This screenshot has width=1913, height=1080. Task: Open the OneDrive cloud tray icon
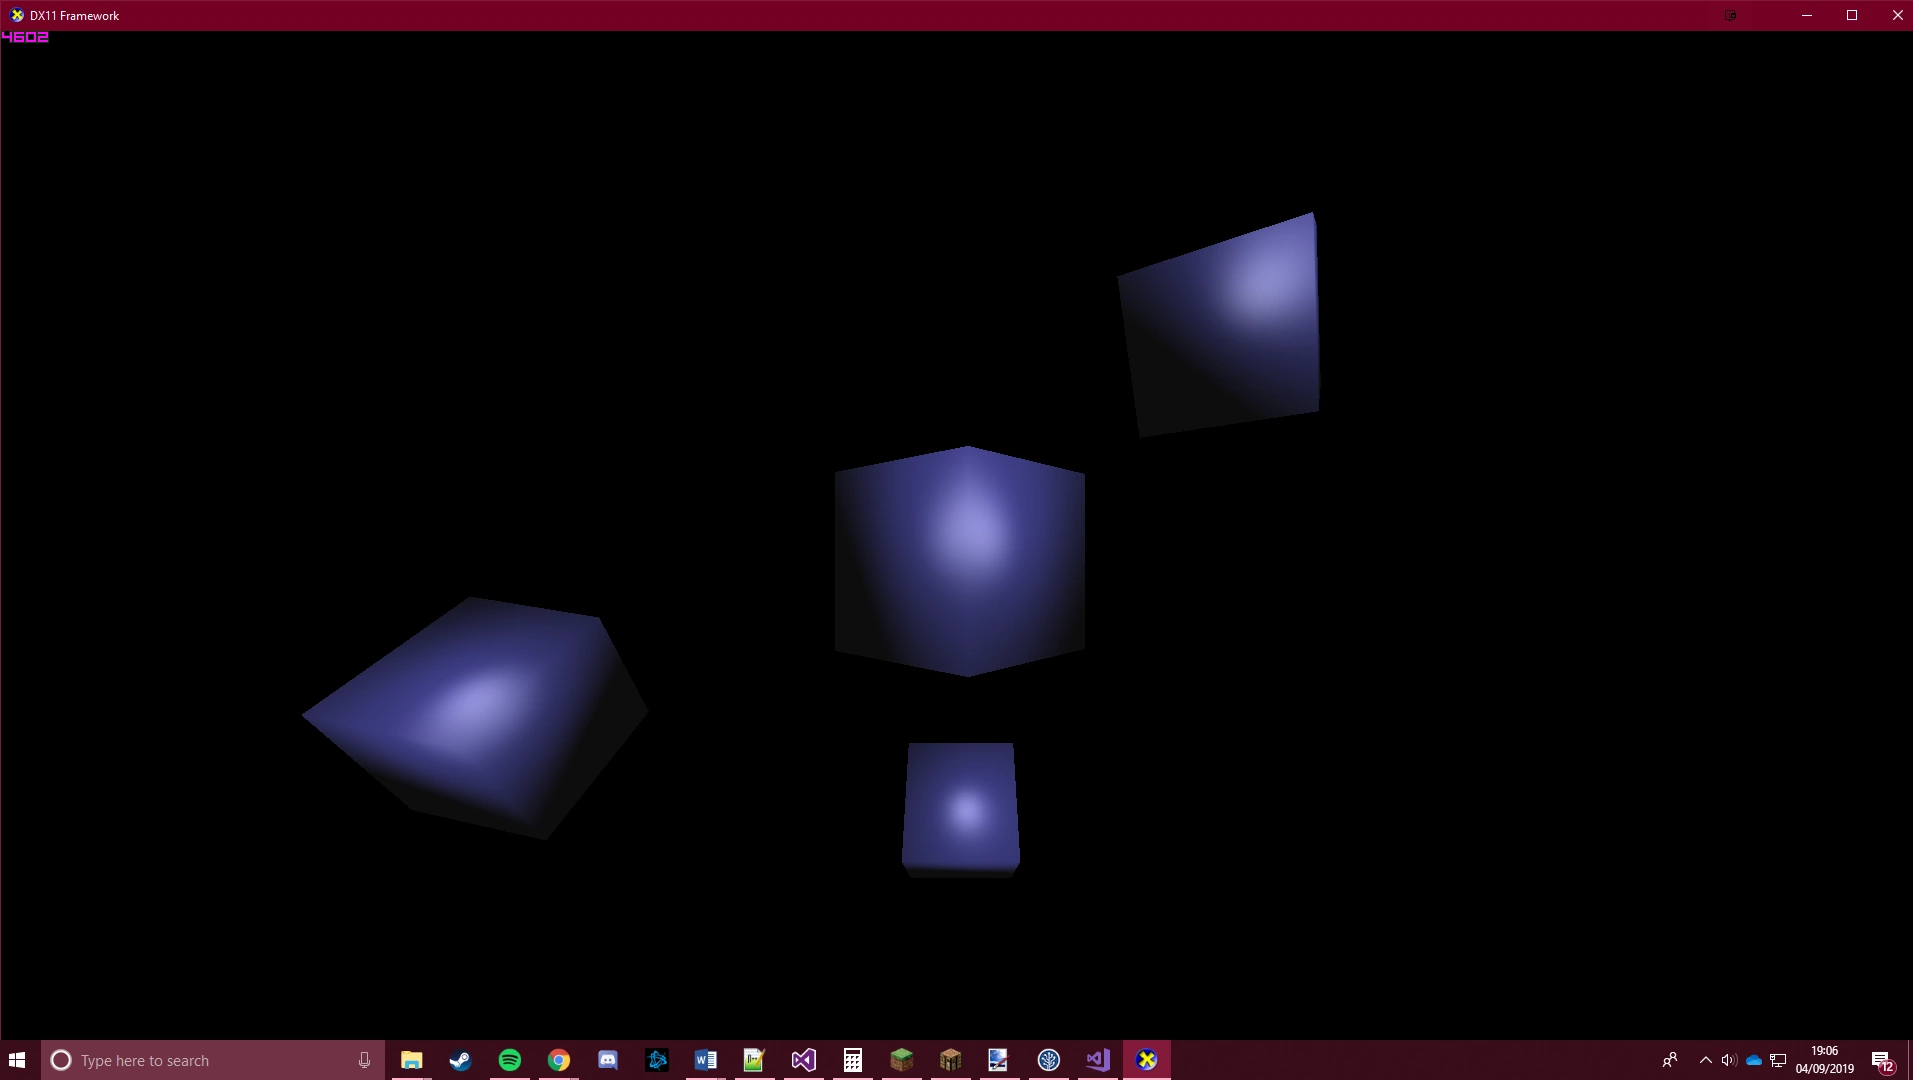1753,1060
